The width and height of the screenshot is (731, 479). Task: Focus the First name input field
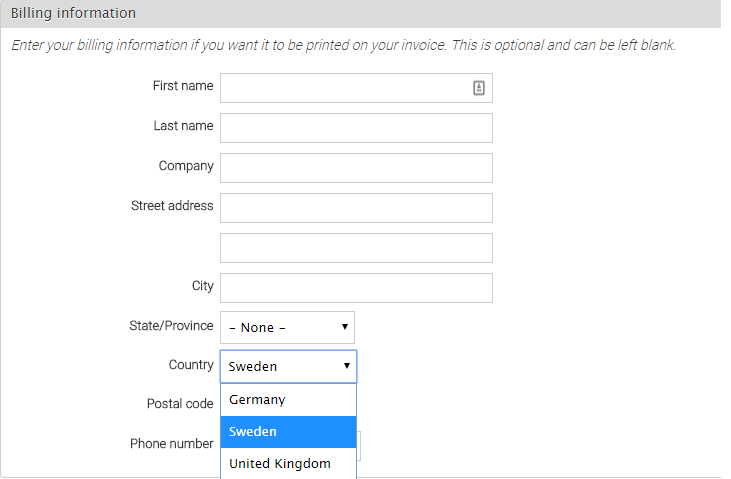click(345, 88)
